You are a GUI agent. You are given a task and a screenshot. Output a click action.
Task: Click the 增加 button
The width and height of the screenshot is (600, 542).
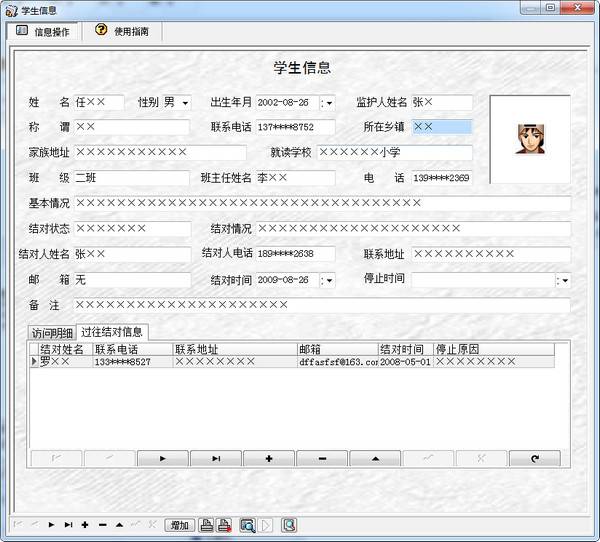pyautogui.click(x=180, y=524)
